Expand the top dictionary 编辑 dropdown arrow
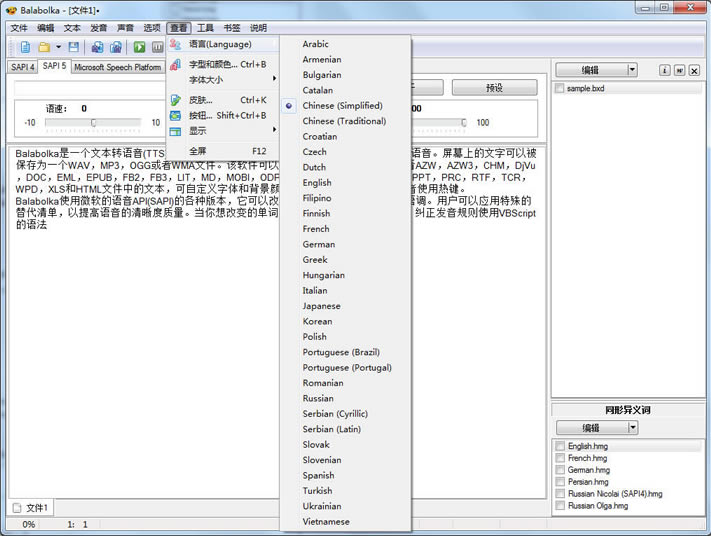The image size is (711, 536). [x=632, y=70]
